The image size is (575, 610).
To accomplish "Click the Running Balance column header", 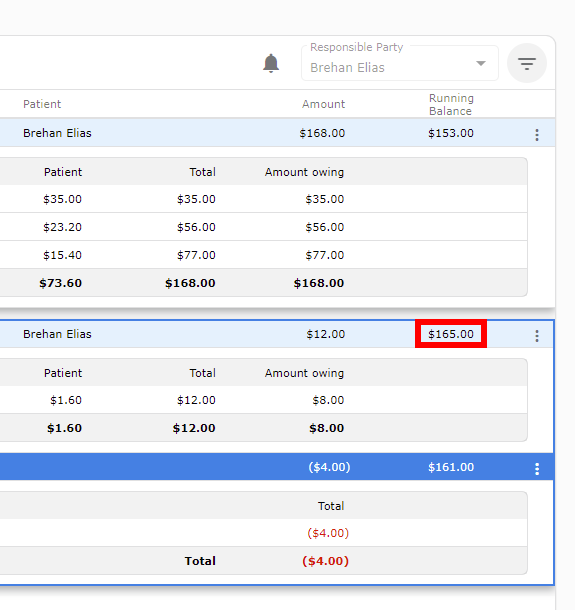I will (451, 104).
